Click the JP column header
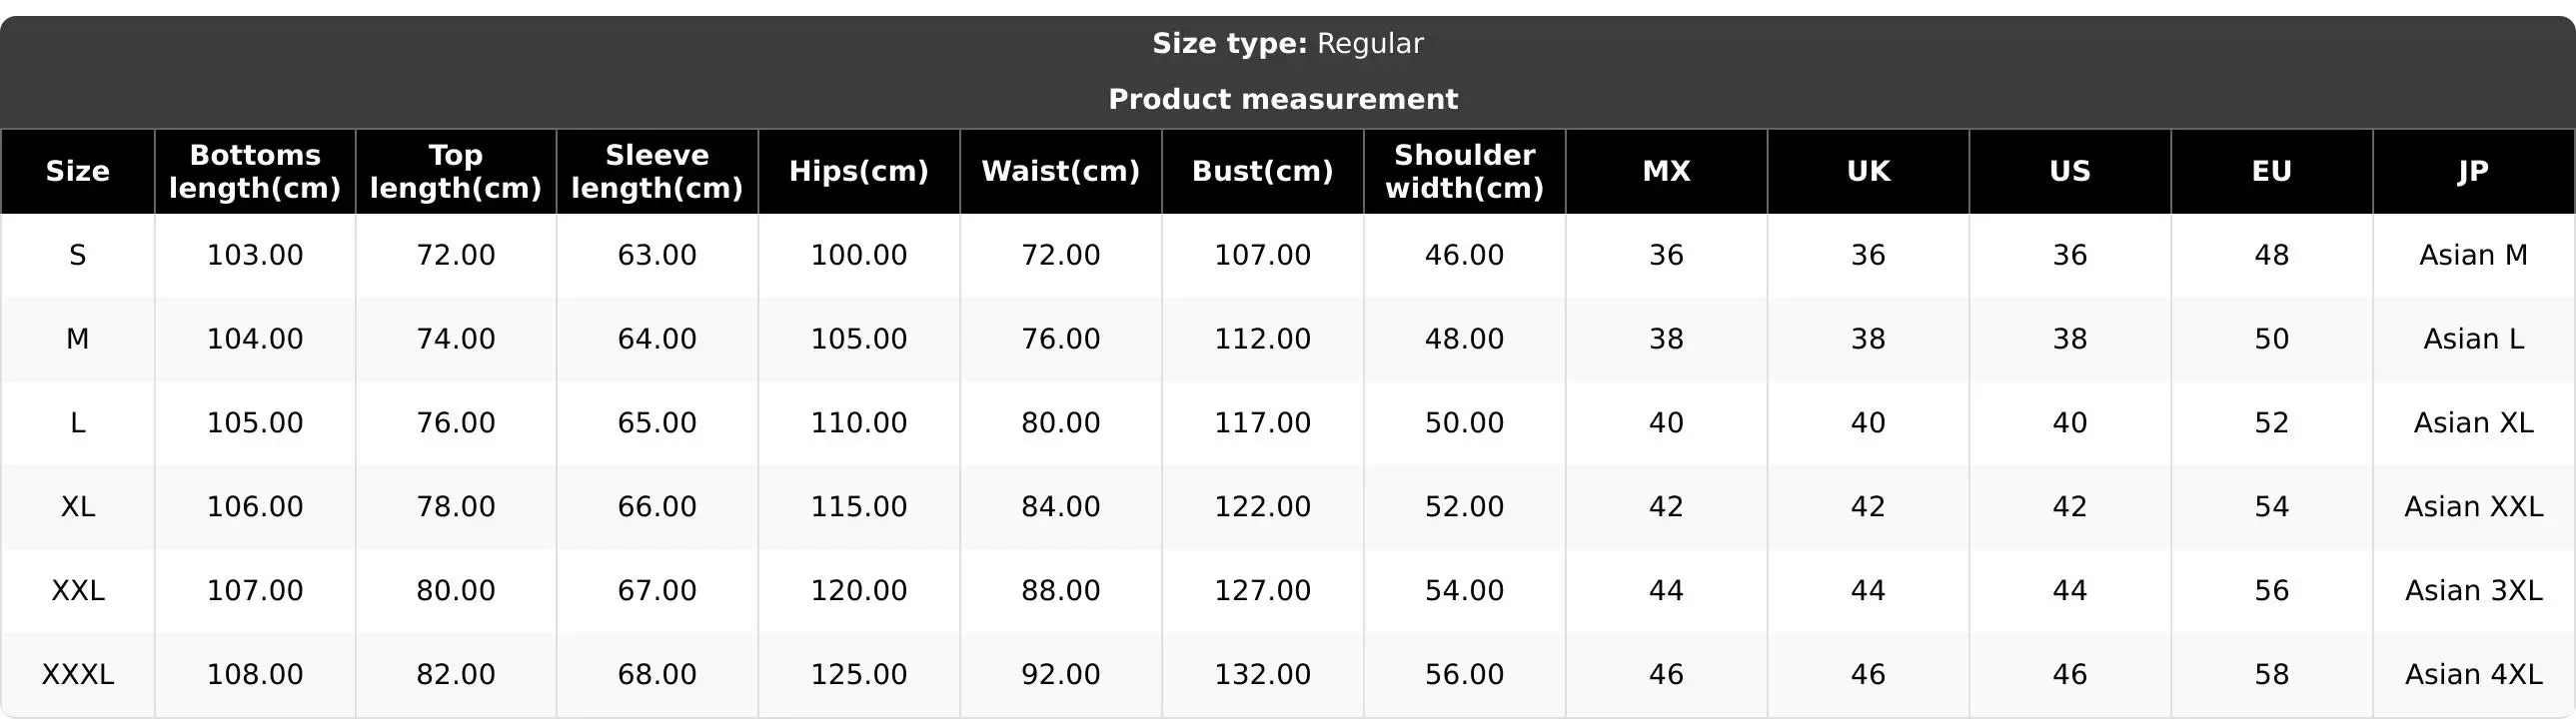 tap(2474, 171)
